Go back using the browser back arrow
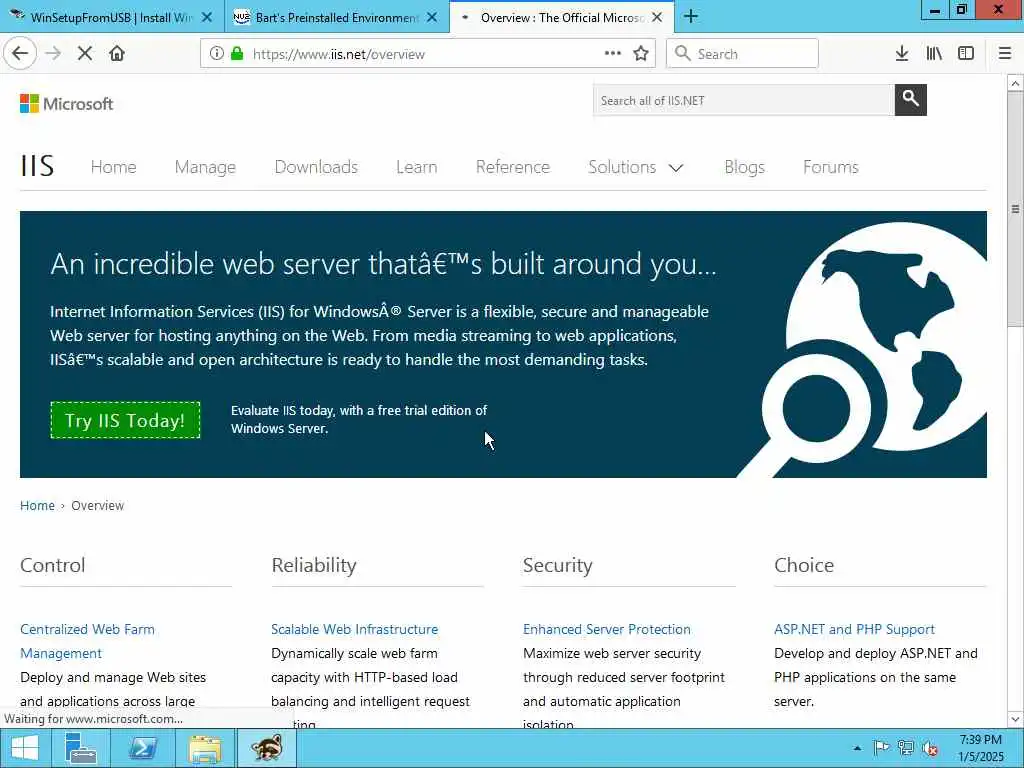 point(20,54)
